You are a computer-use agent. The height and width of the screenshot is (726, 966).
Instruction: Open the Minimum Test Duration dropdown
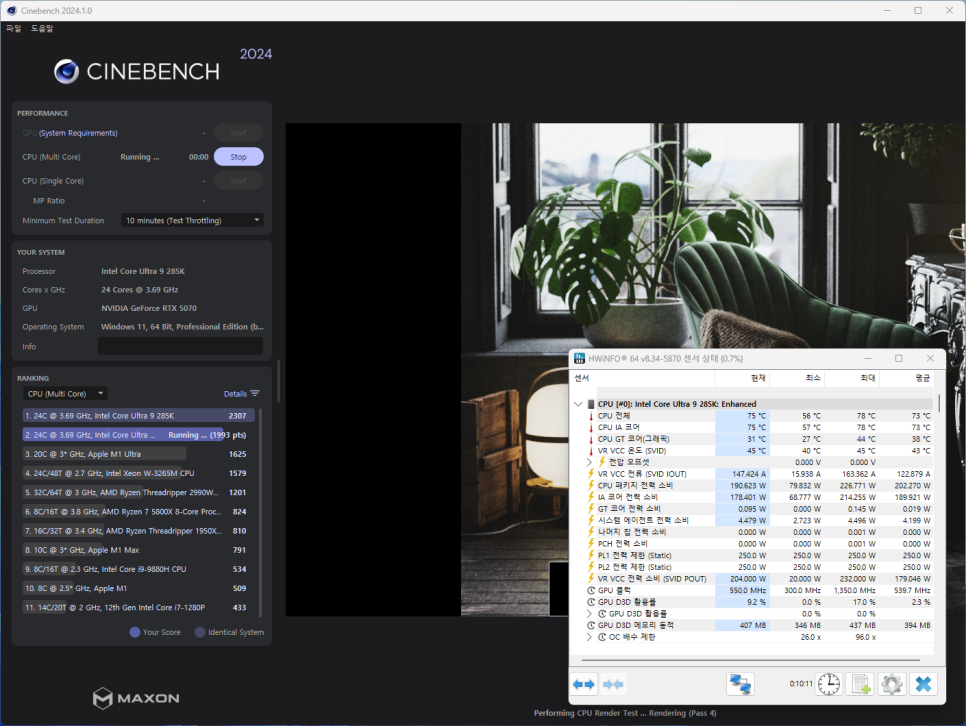pos(192,220)
